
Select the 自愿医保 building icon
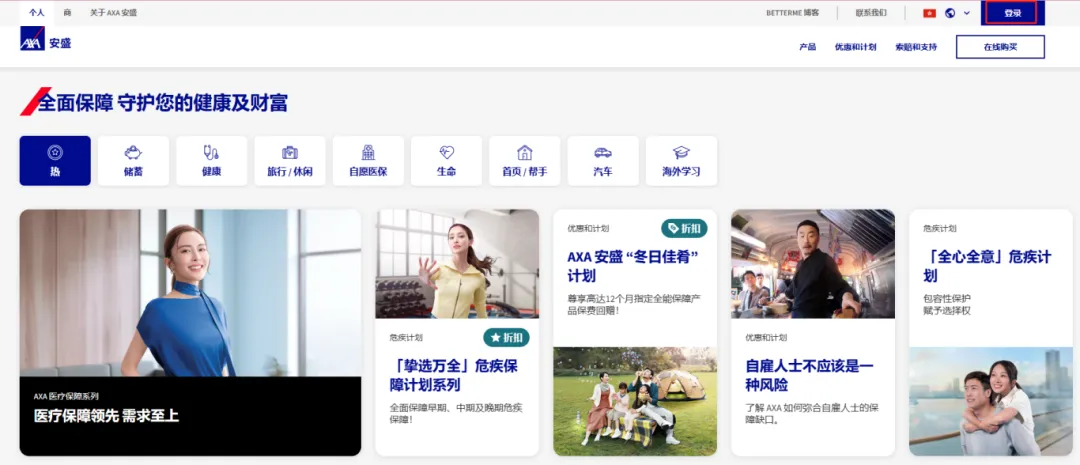(368, 152)
